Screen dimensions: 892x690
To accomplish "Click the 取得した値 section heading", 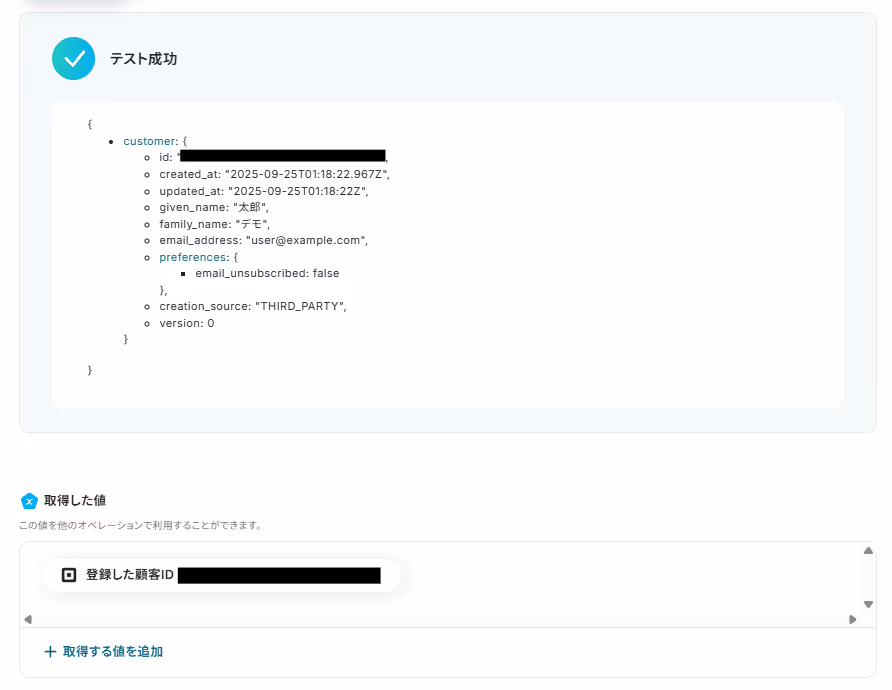I will (75, 501).
